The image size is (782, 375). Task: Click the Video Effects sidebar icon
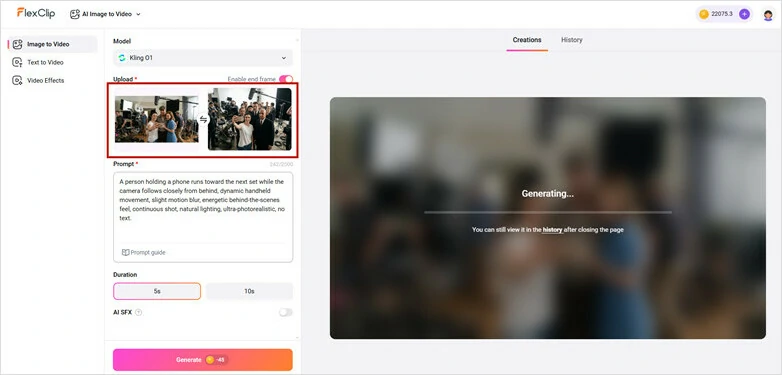pyautogui.click(x=17, y=80)
